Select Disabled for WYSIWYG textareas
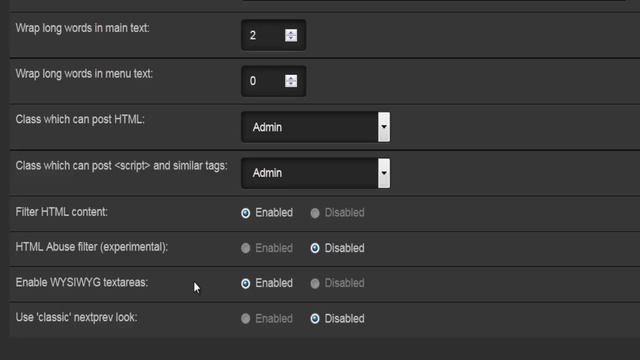This screenshot has width=640, height=360. pos(315,283)
